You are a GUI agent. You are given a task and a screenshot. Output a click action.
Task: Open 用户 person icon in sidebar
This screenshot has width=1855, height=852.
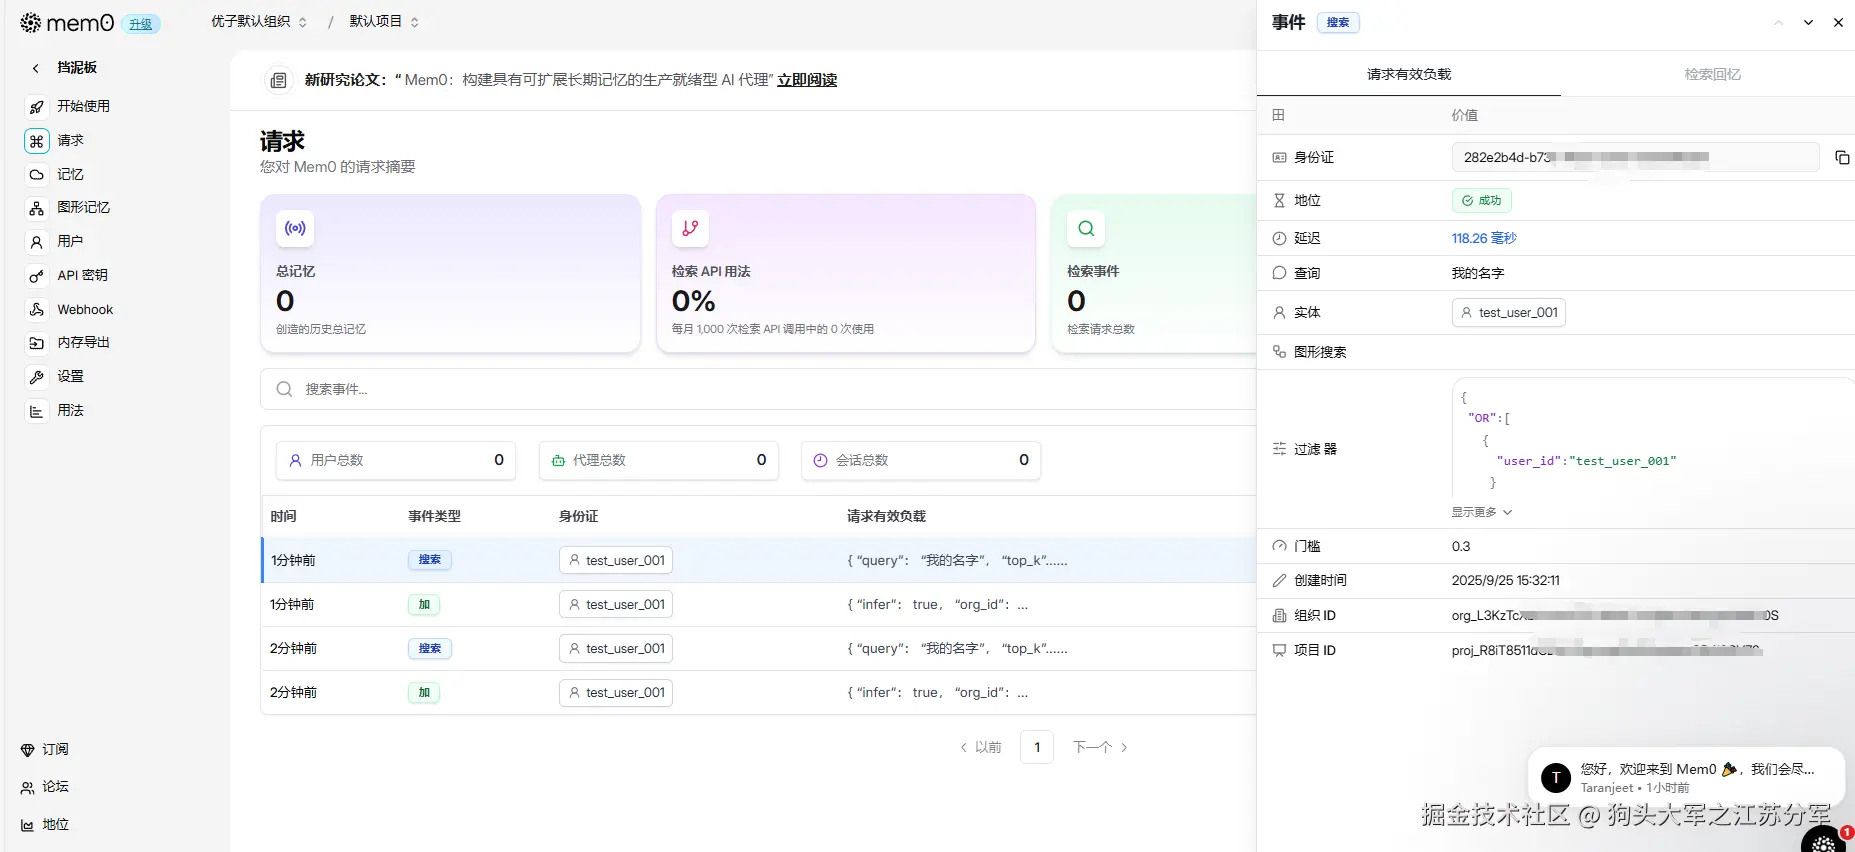pyautogui.click(x=37, y=242)
